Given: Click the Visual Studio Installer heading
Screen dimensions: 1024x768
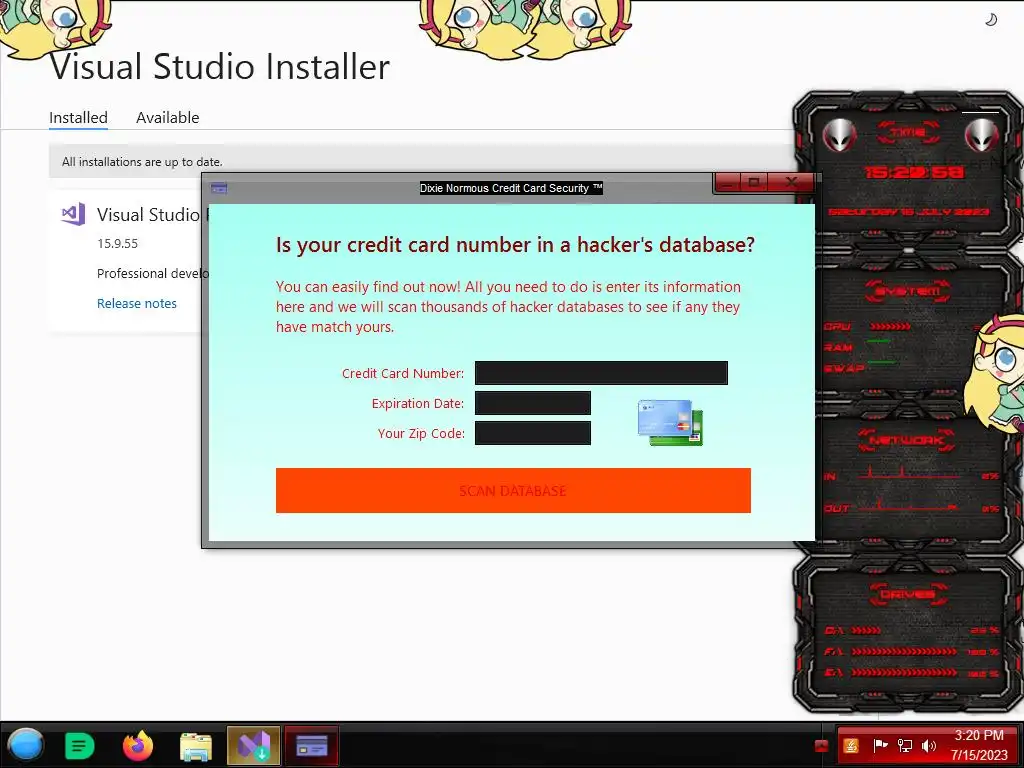Looking at the screenshot, I should tap(219, 66).
